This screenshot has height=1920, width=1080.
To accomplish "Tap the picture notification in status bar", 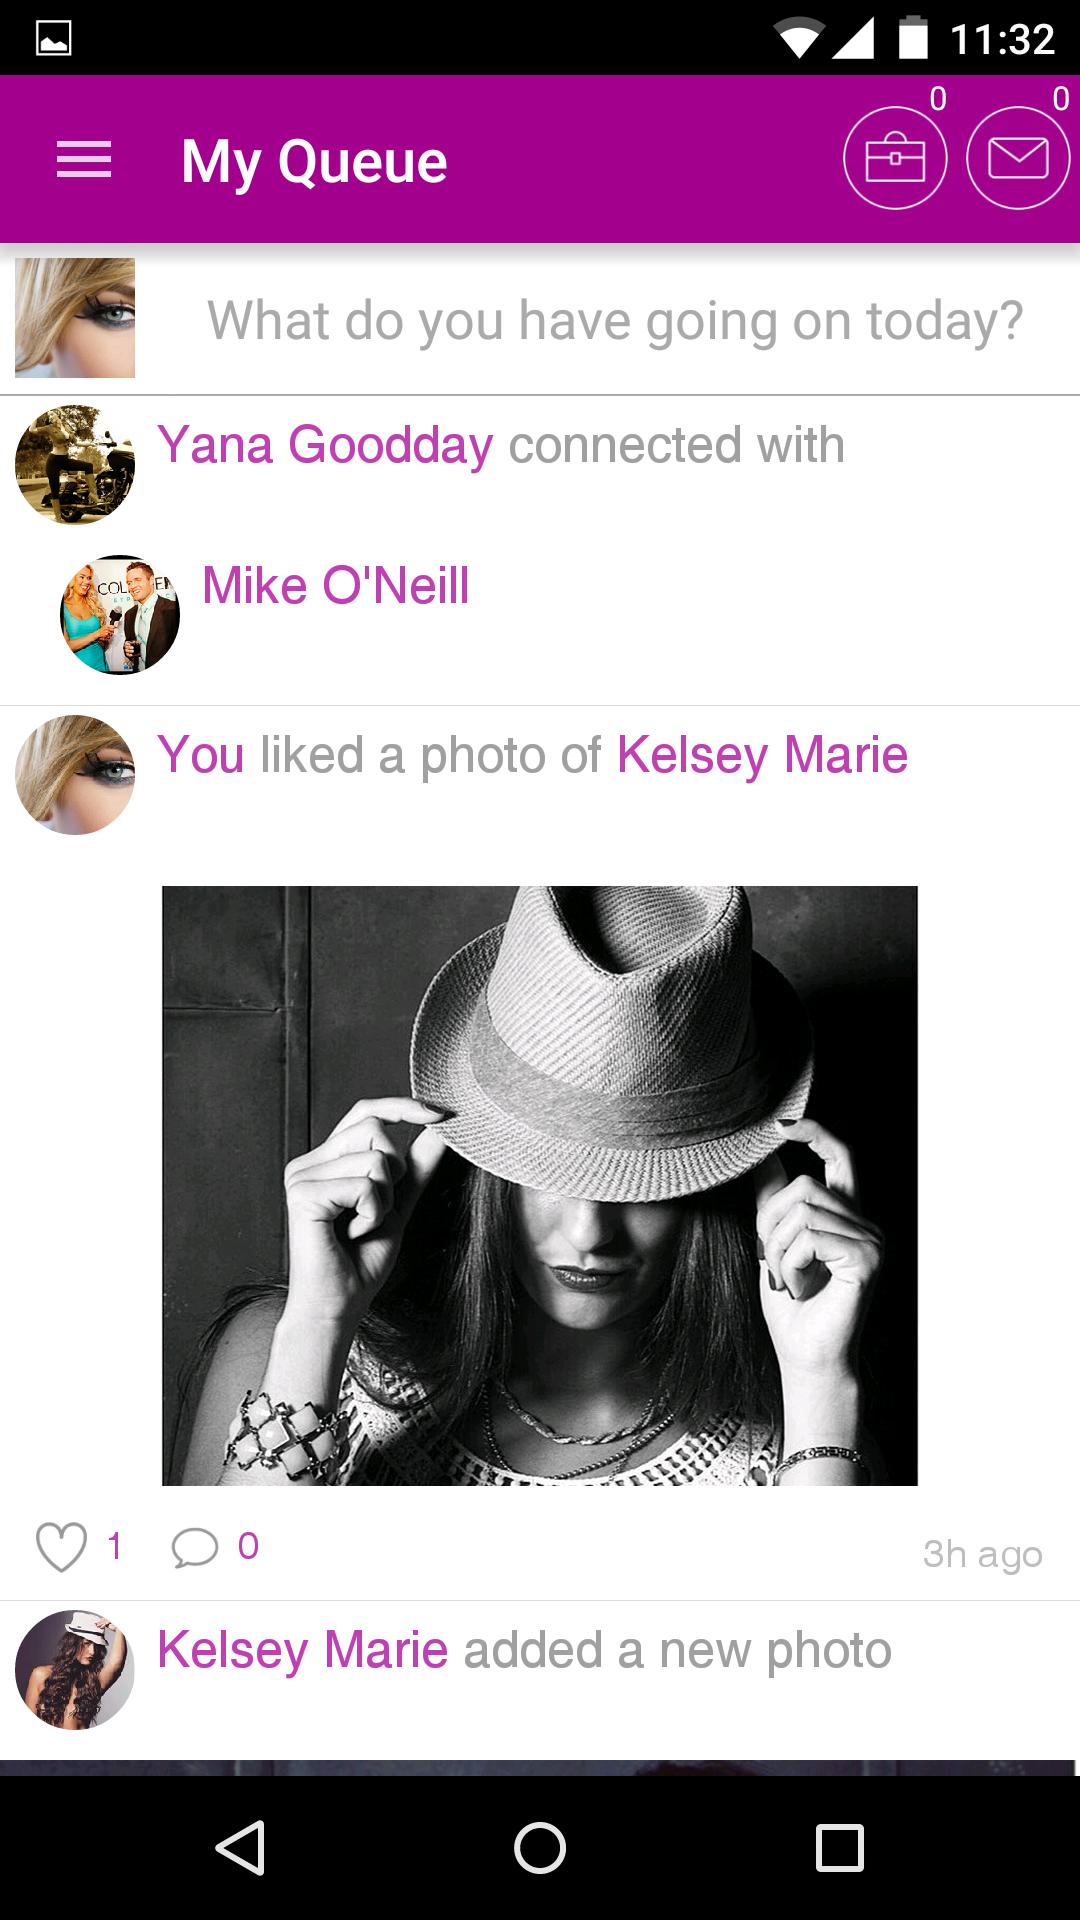I will point(54,38).
